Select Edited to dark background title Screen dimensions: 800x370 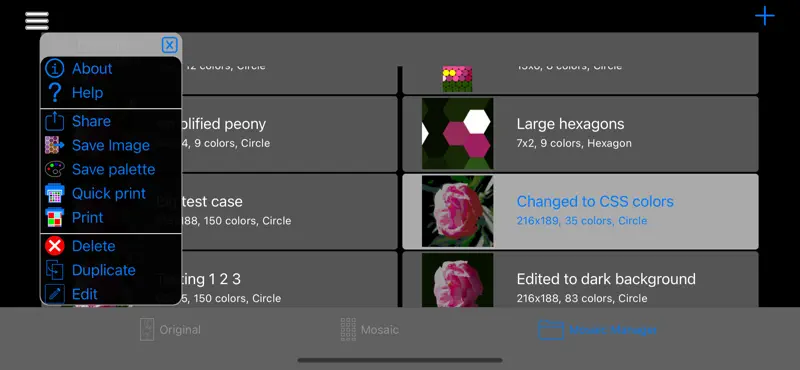click(x=606, y=279)
